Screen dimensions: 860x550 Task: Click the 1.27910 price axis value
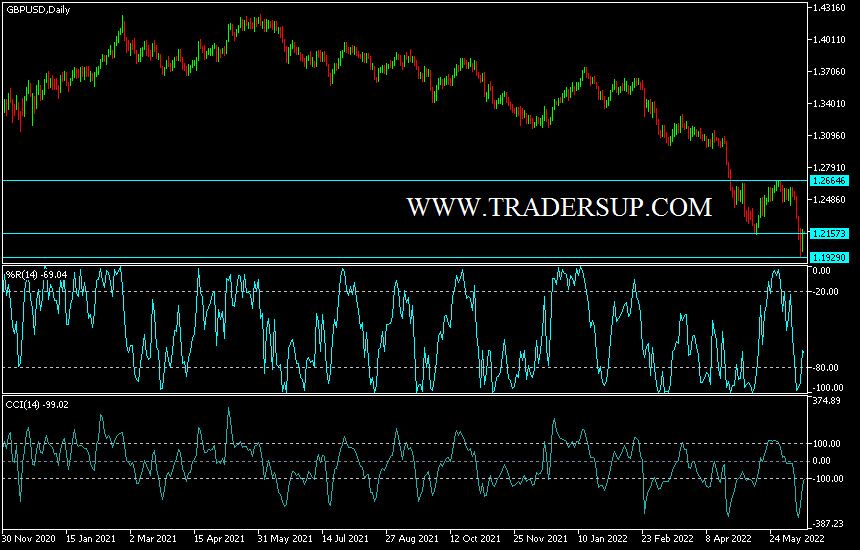tap(830, 167)
